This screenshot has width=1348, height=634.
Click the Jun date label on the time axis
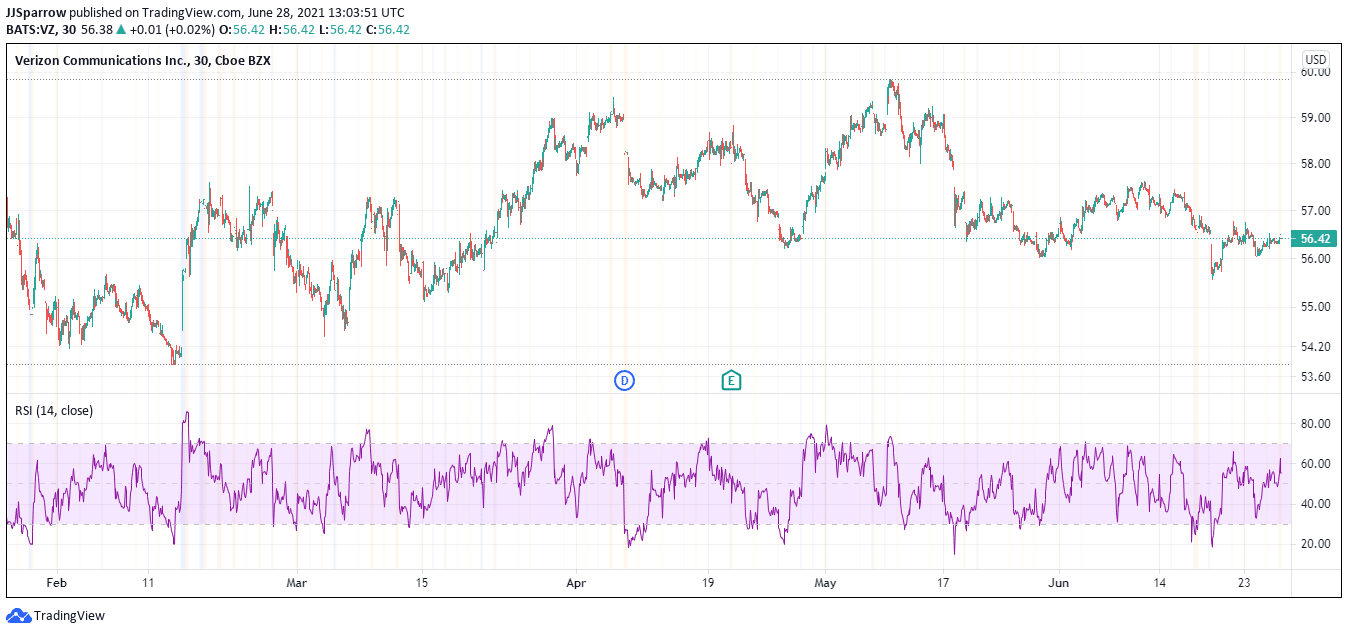tap(1058, 582)
